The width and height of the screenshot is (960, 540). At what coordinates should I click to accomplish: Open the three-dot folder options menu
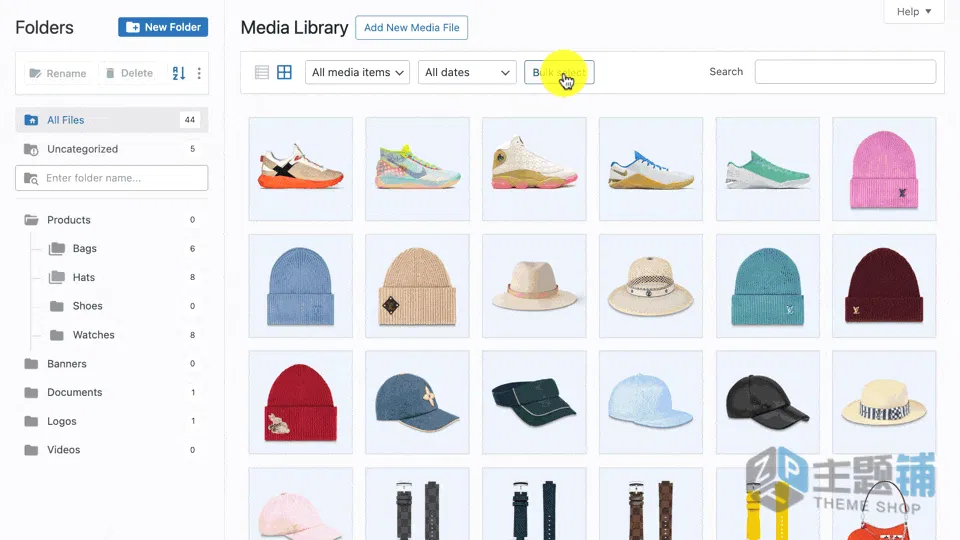coord(199,73)
